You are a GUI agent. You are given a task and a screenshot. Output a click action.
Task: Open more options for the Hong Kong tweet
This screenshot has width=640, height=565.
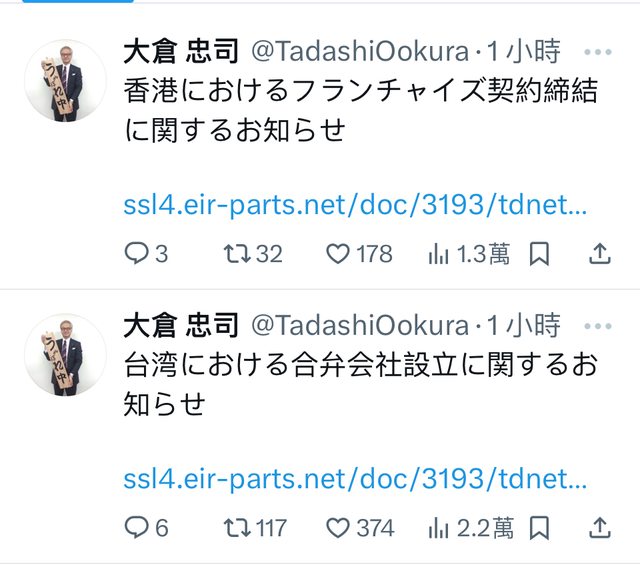598,51
